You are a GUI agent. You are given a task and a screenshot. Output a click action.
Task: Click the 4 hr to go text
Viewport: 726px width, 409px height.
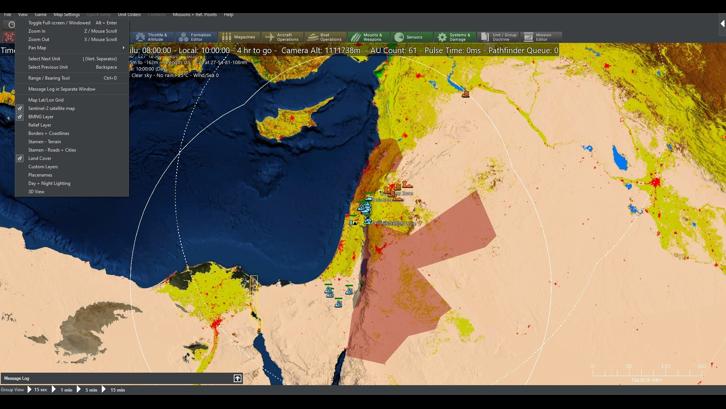pyautogui.click(x=254, y=50)
